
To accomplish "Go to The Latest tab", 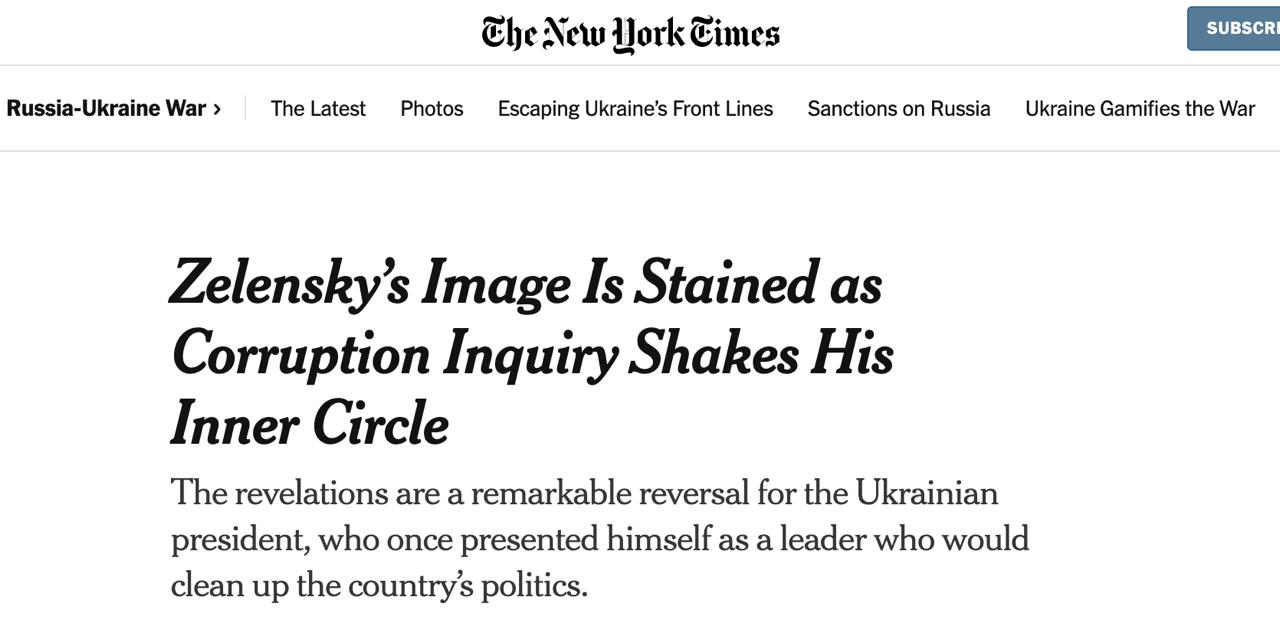I will pyautogui.click(x=318, y=109).
